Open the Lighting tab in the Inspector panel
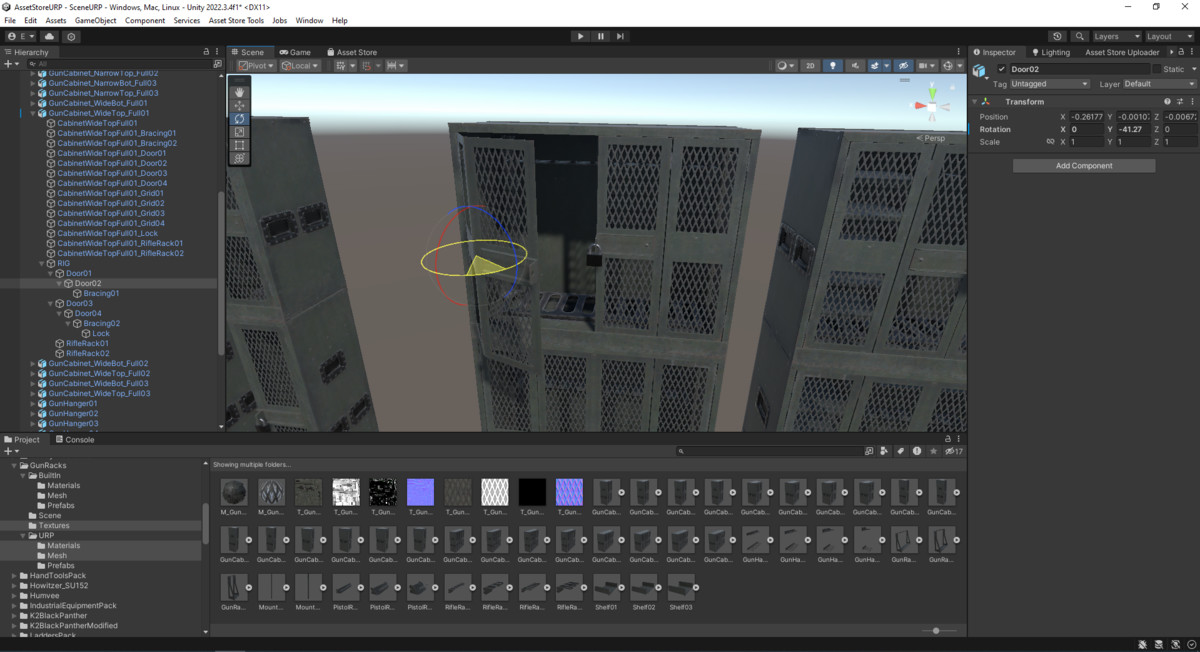 pyautogui.click(x=1052, y=52)
